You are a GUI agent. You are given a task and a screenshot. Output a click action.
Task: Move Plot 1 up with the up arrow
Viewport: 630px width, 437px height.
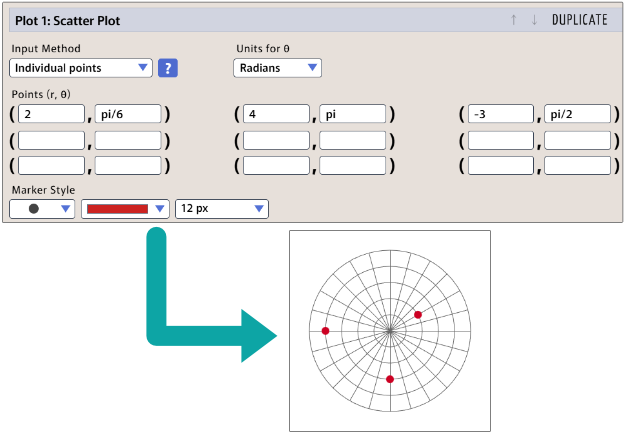click(x=513, y=20)
